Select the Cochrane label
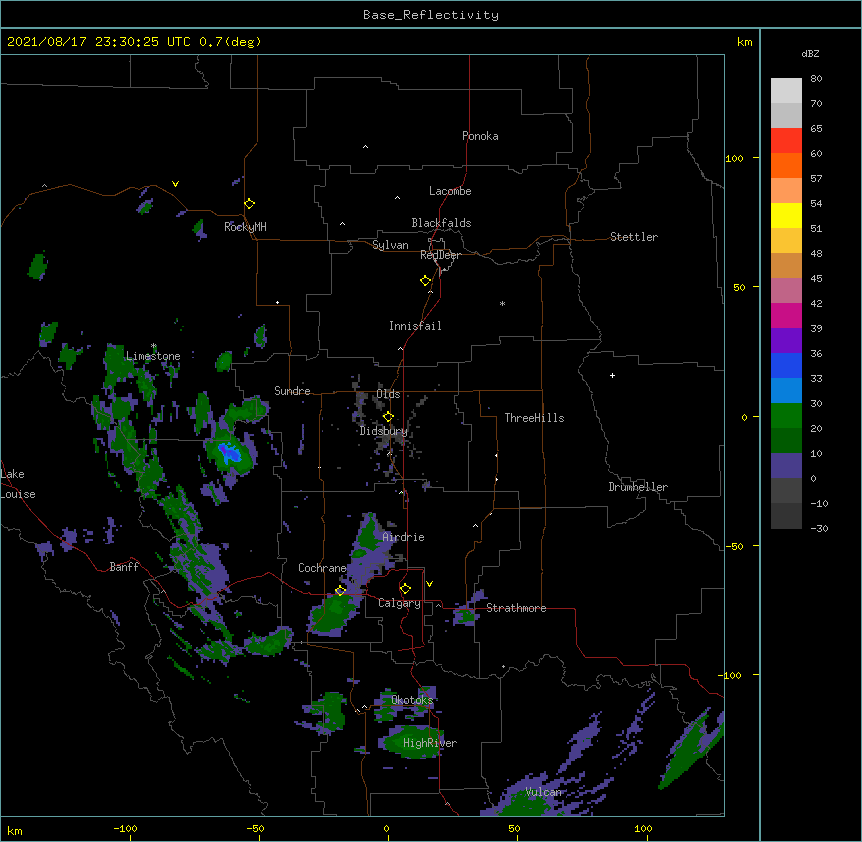Screen dimensions: 862x842 tap(322, 568)
